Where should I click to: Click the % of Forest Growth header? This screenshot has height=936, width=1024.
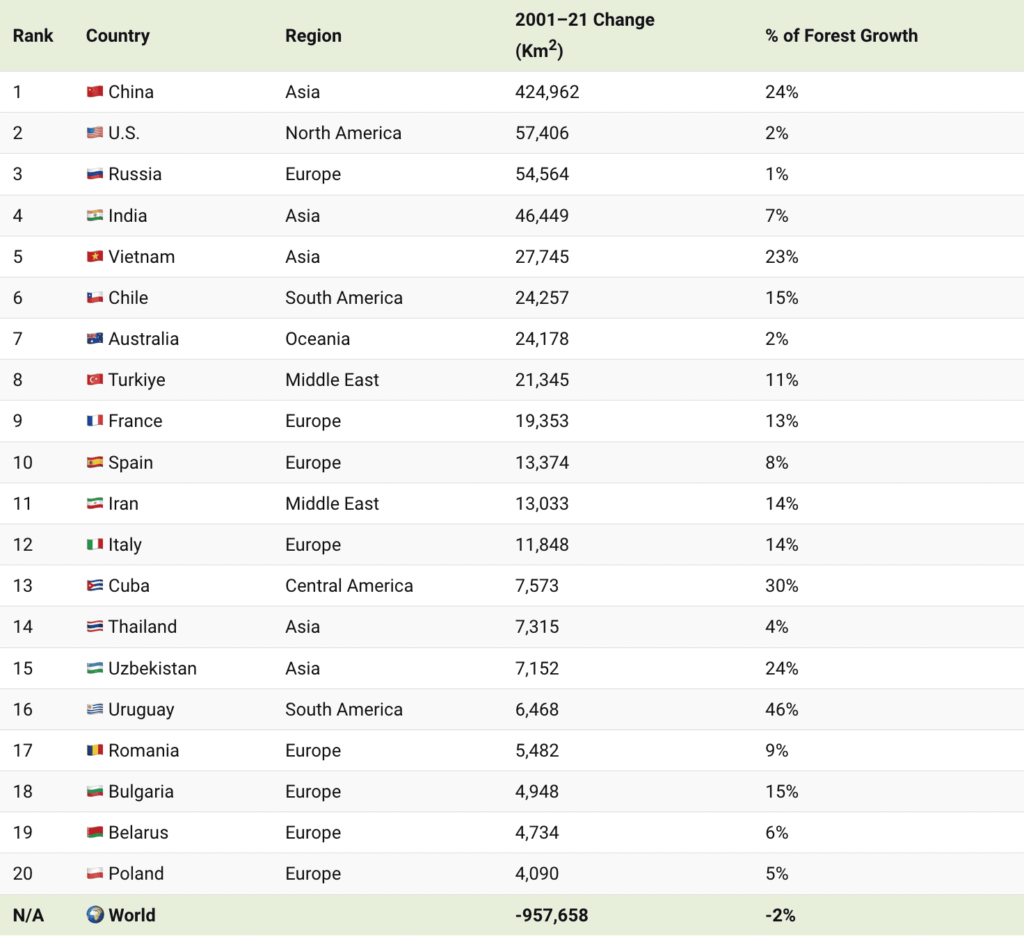click(841, 36)
